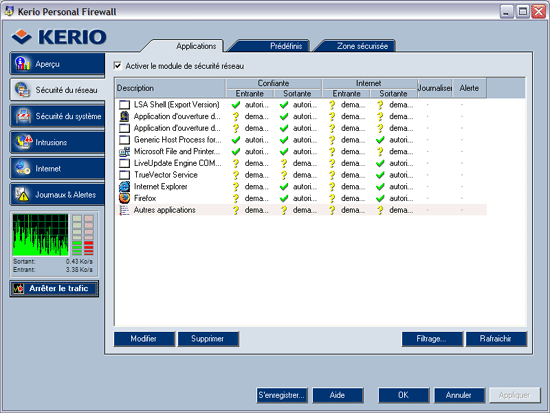Viewport: 550px width, 413px height.
Task: Click Arrêter le trafic button
Action: point(54,288)
